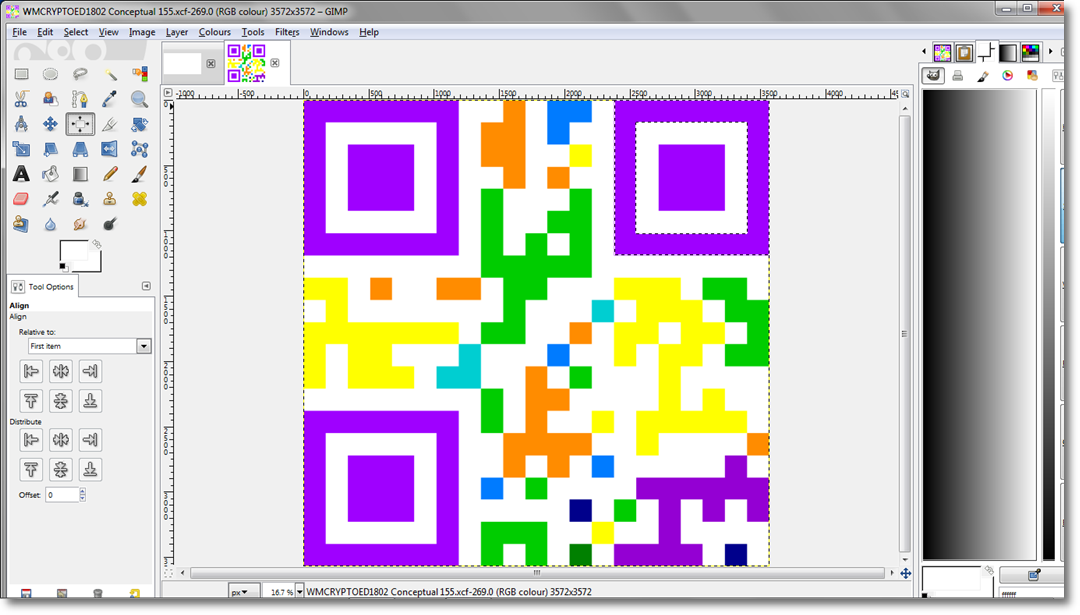Select the Eraser tool
Screen dimensions: 1080x615
tap(21, 199)
